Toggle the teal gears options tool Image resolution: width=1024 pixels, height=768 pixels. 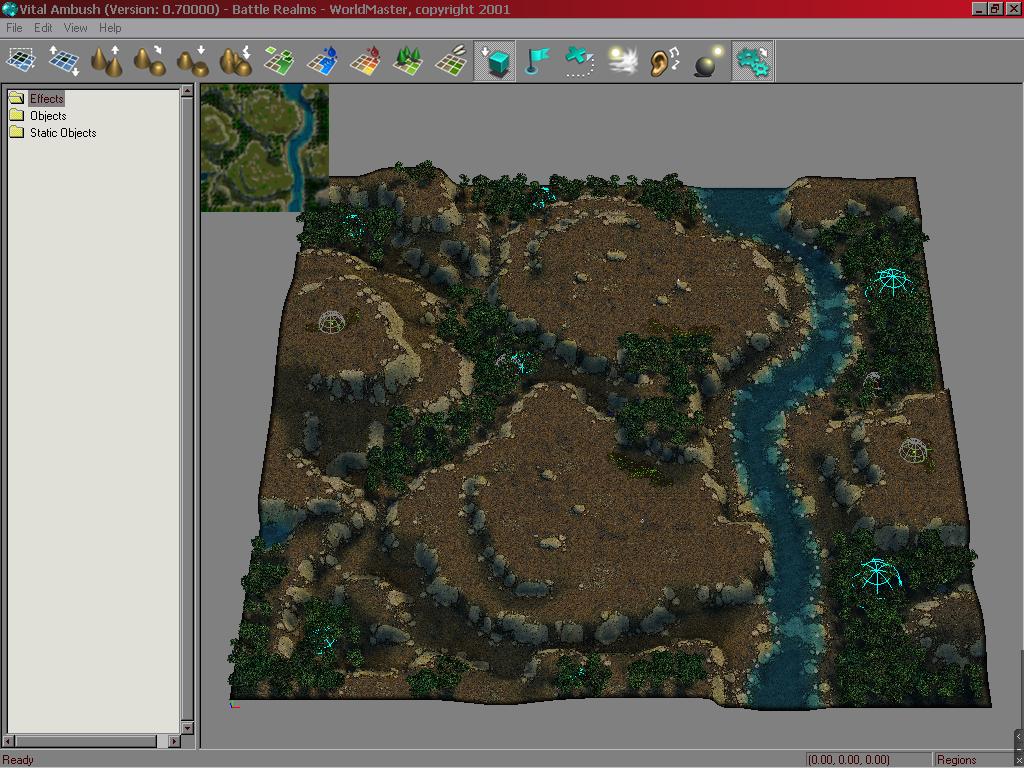point(753,61)
